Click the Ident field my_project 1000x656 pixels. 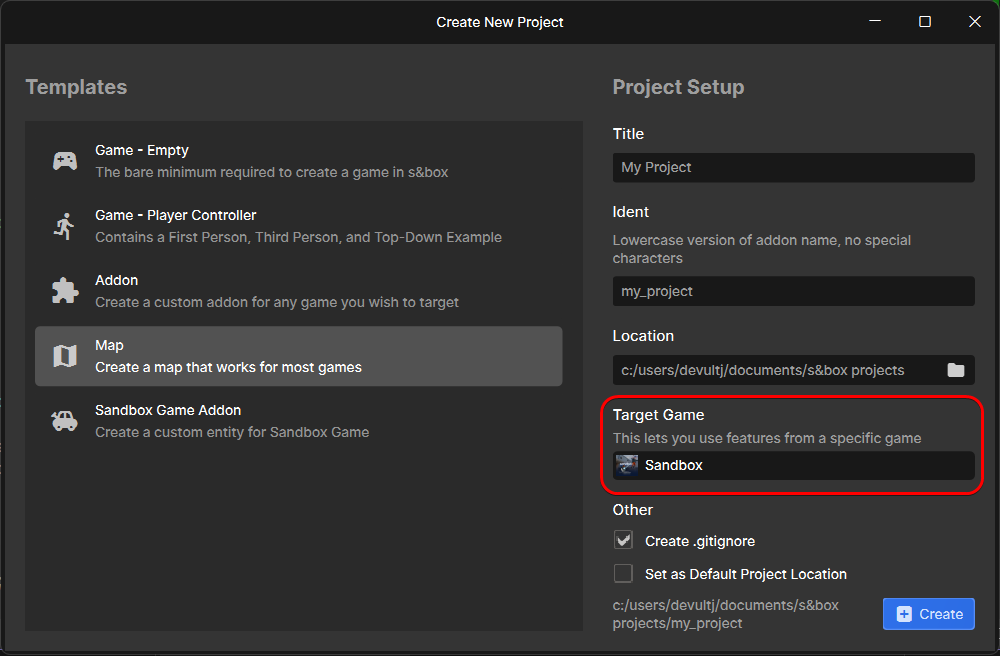click(x=793, y=291)
